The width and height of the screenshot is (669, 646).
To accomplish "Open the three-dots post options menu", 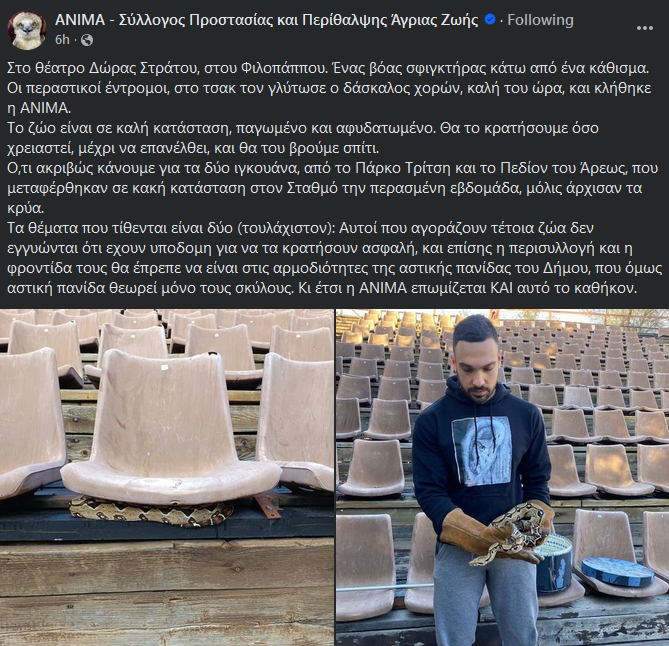I will pyautogui.click(x=644, y=28).
